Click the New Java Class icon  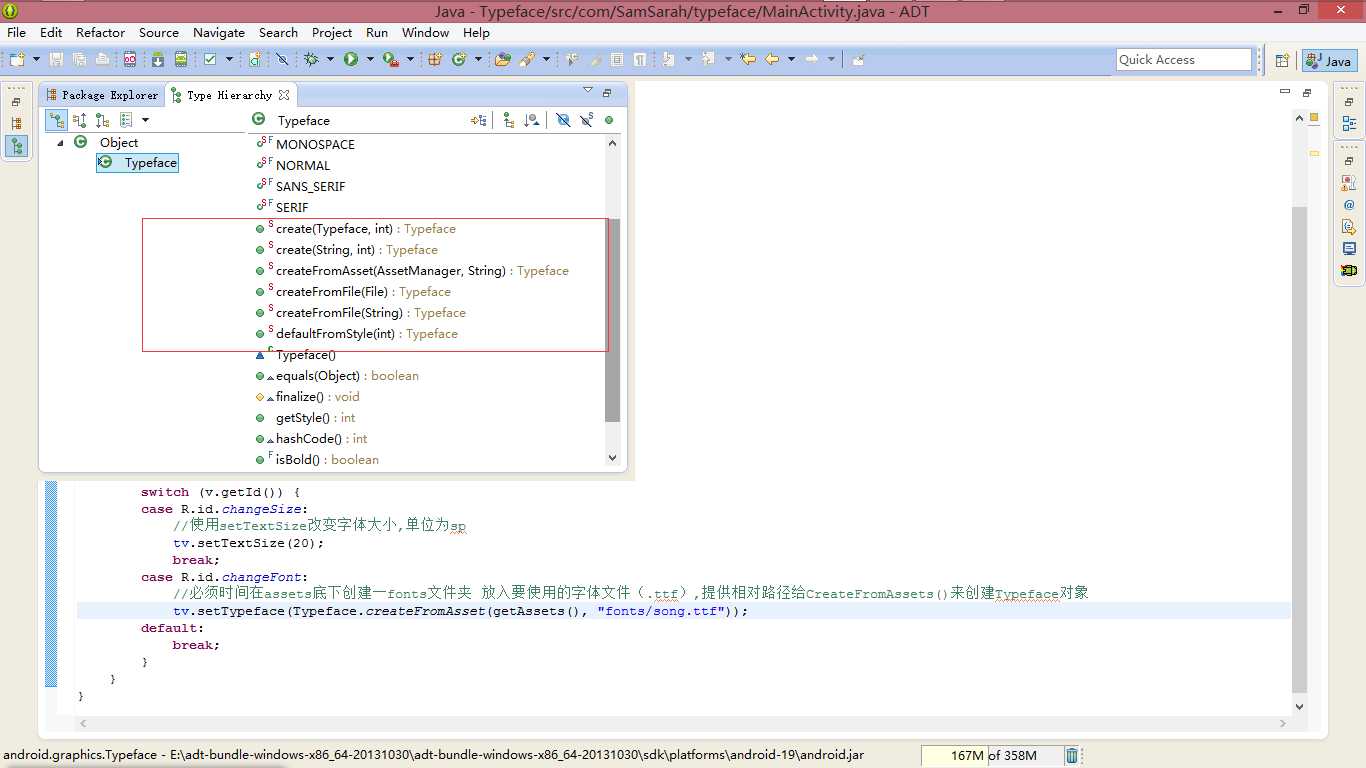[x=459, y=60]
